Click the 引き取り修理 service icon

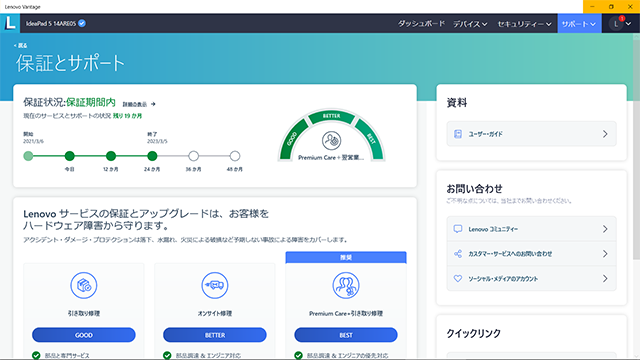[x=84, y=285]
